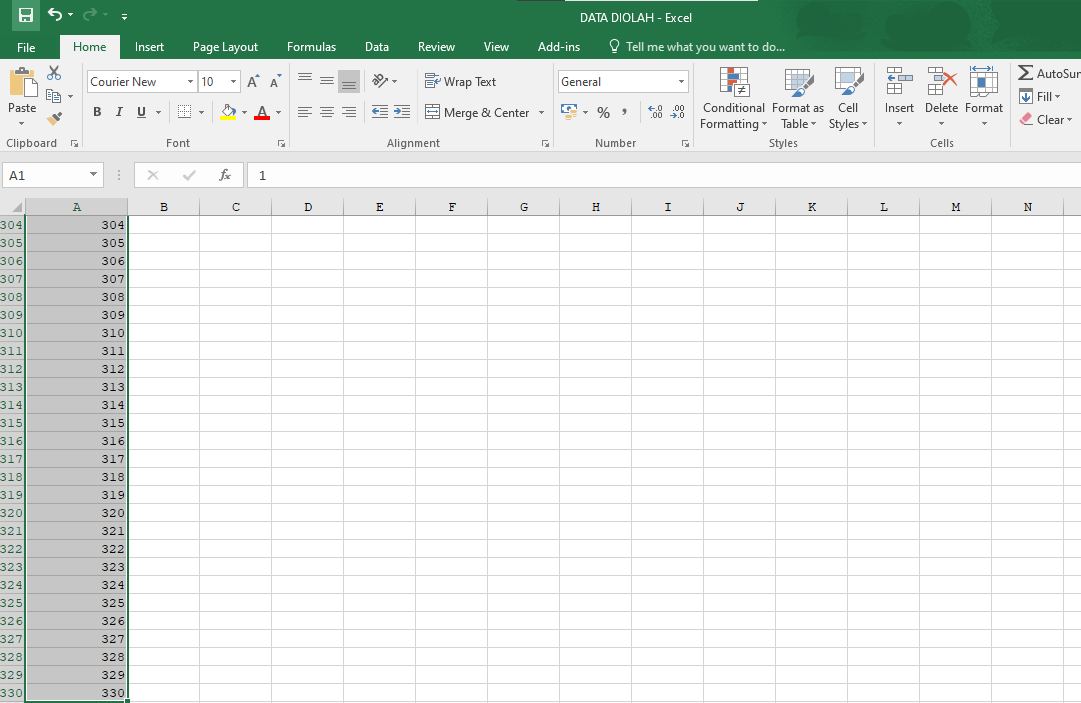The image size is (1081, 703).
Task: Toggle Italic formatting
Action: (x=119, y=113)
